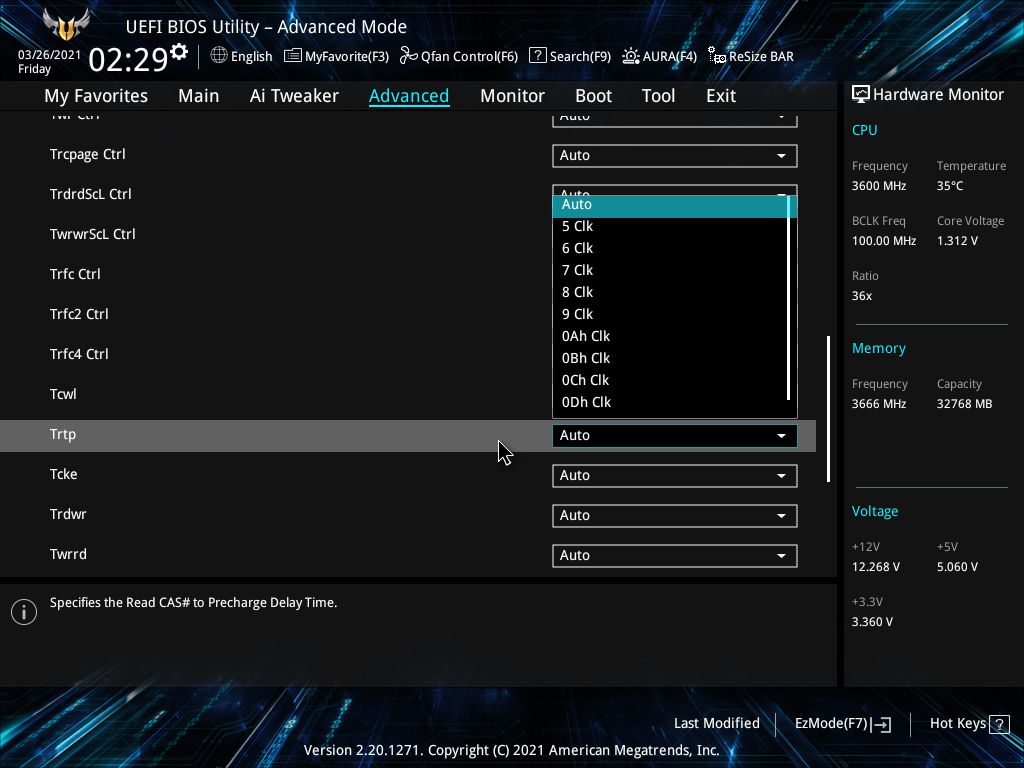Switch to EzMode(F7)
Image resolution: width=1024 pixels, height=768 pixels.
[x=842, y=724]
